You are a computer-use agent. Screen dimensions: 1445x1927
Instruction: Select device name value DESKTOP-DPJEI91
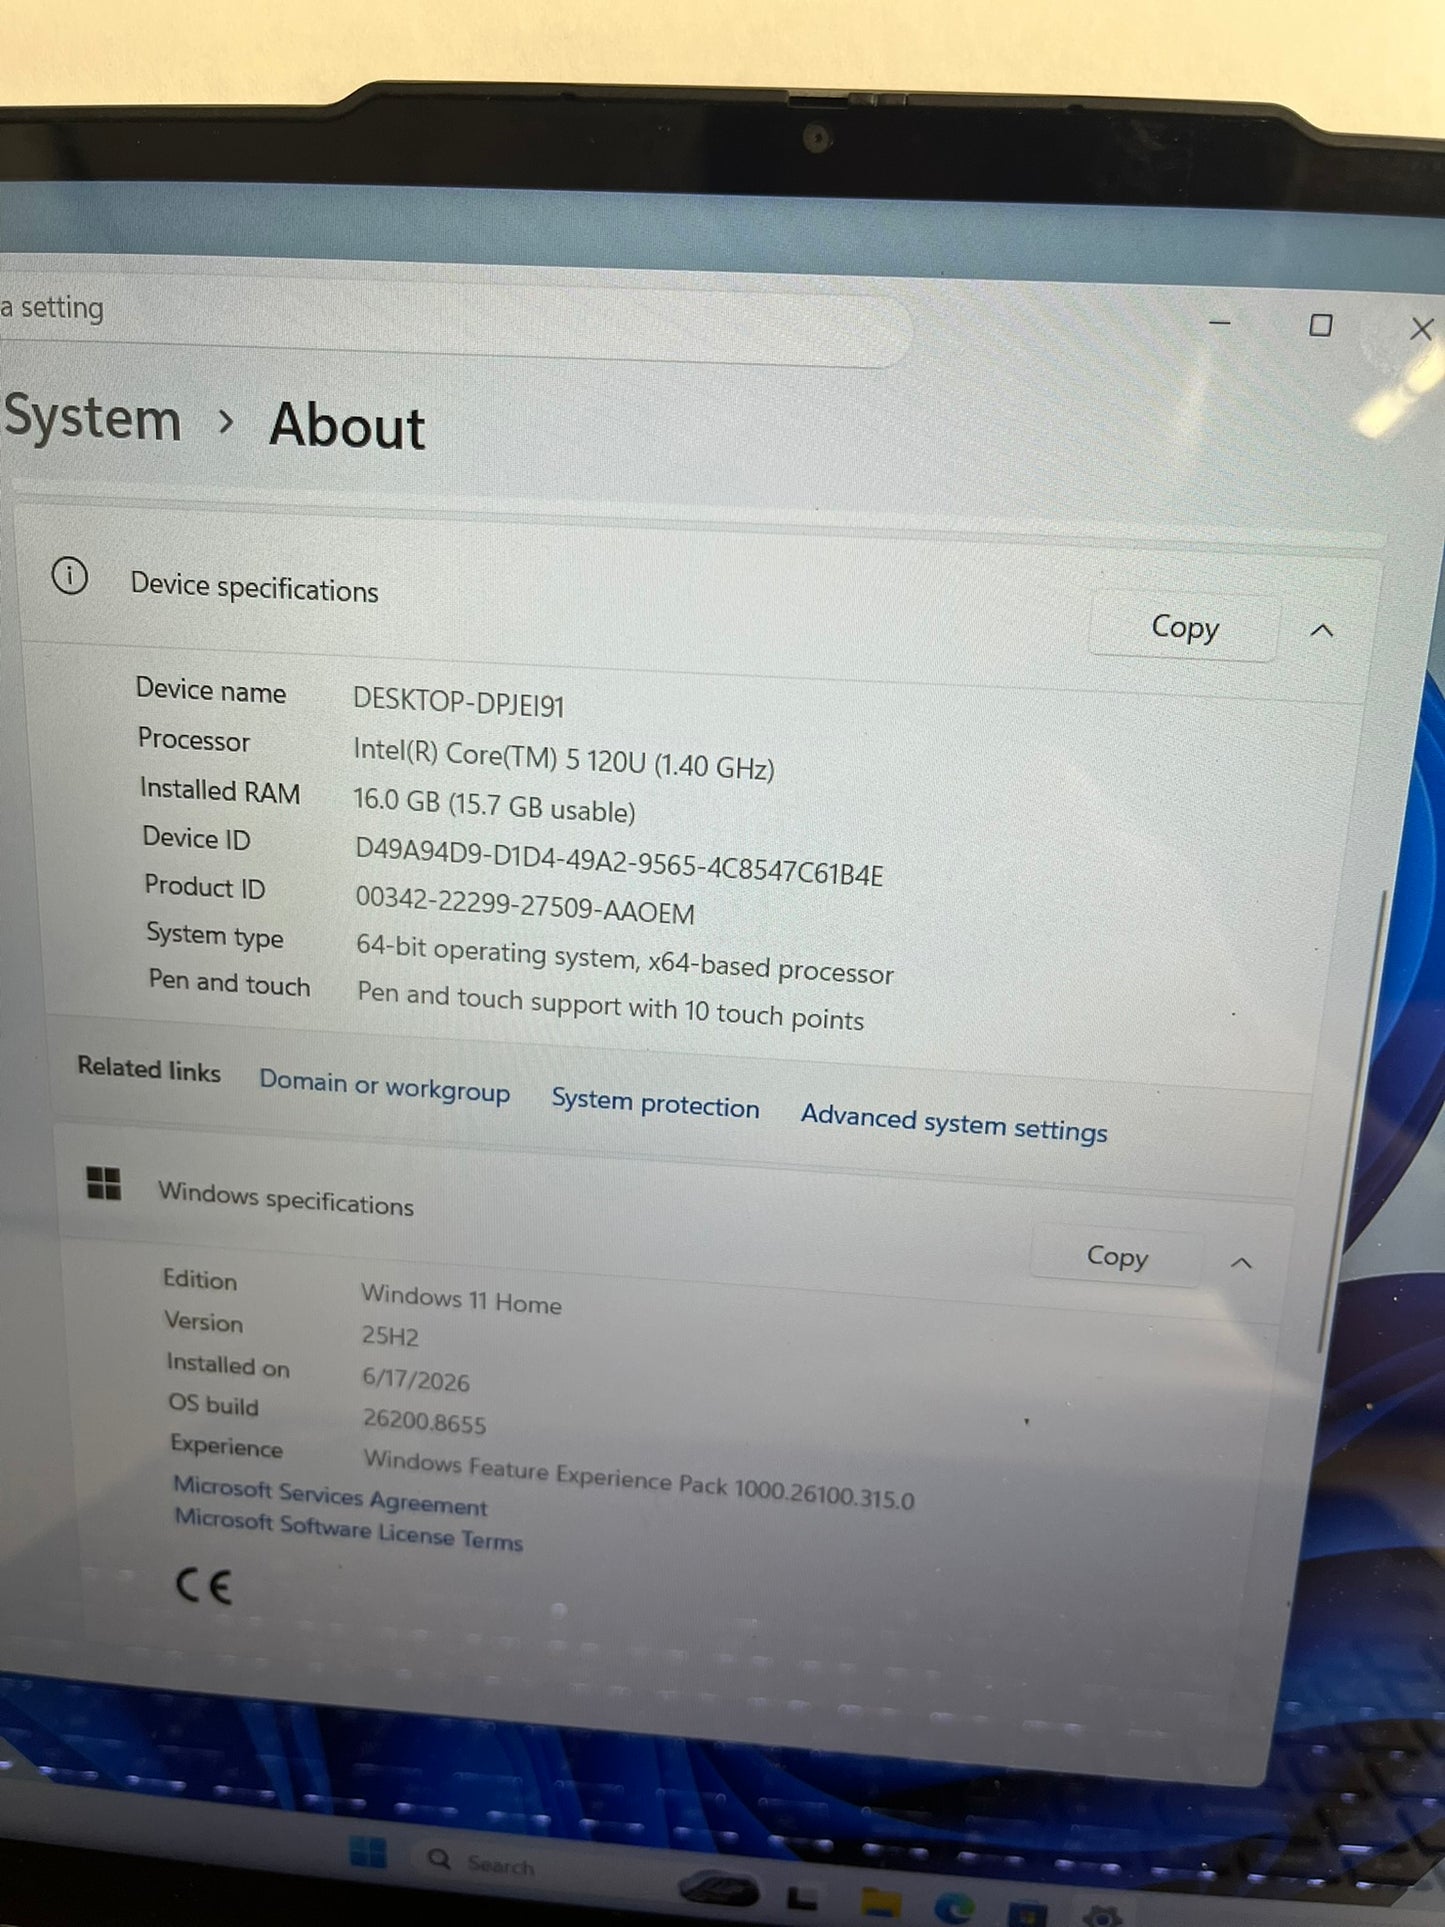459,703
